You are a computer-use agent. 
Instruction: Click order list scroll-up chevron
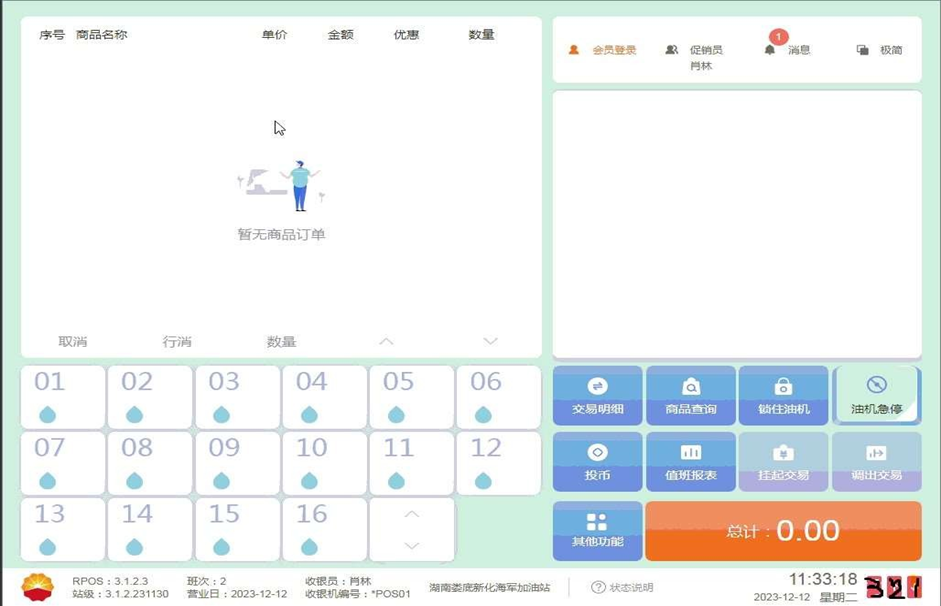tap(386, 342)
